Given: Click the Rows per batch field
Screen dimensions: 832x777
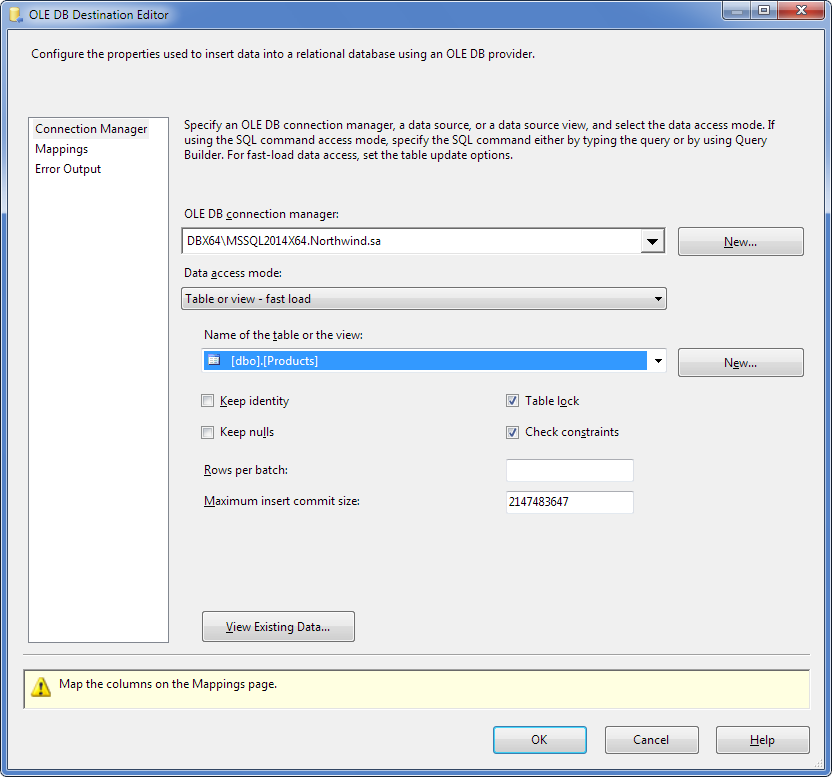Looking at the screenshot, I should (569, 471).
